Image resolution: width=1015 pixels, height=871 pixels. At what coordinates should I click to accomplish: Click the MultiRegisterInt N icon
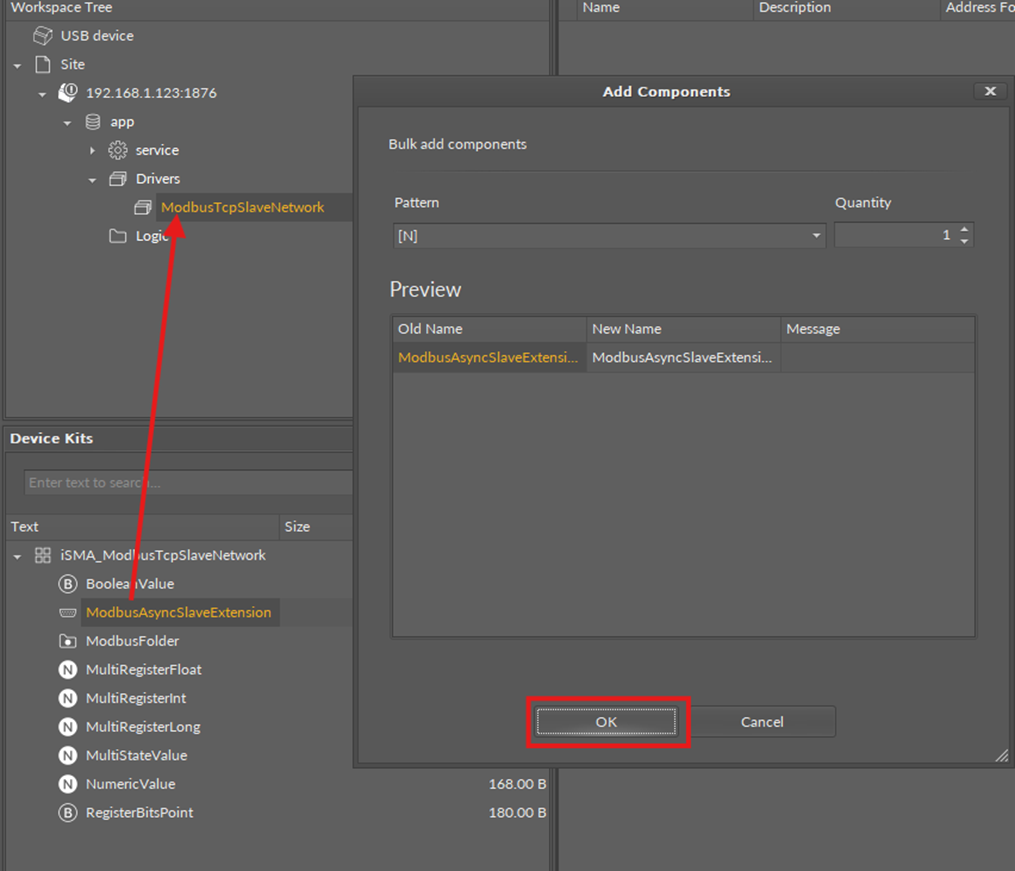point(68,698)
